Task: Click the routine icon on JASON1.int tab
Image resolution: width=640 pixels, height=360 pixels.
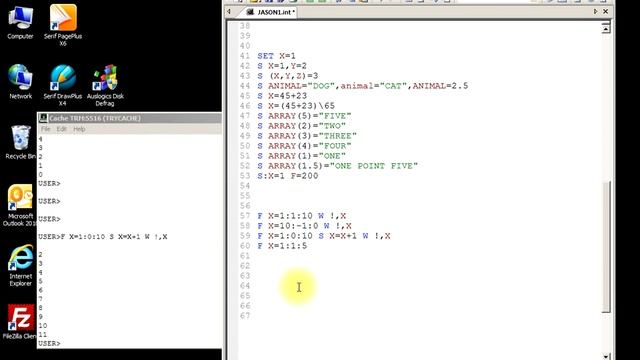Action: 250,12
